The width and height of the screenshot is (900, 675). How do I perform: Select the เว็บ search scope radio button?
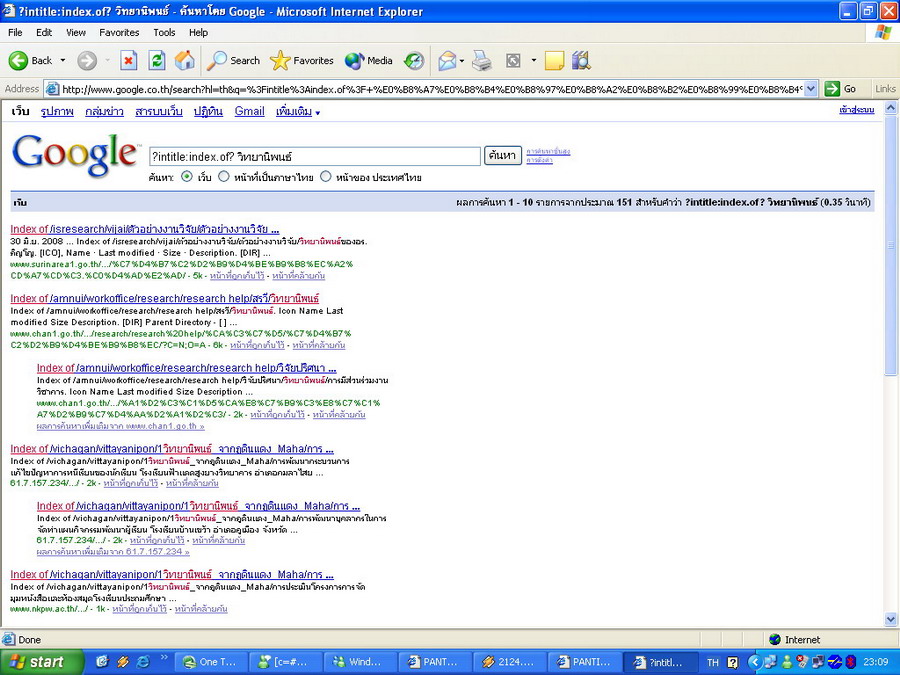pyautogui.click(x=187, y=177)
